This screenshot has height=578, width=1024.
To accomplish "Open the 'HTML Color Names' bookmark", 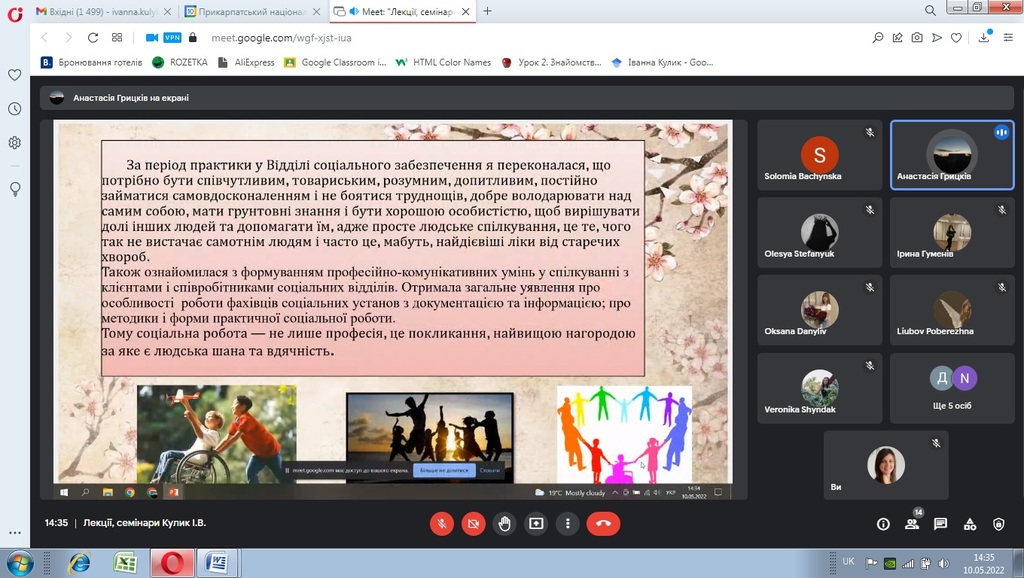I will coord(445,62).
